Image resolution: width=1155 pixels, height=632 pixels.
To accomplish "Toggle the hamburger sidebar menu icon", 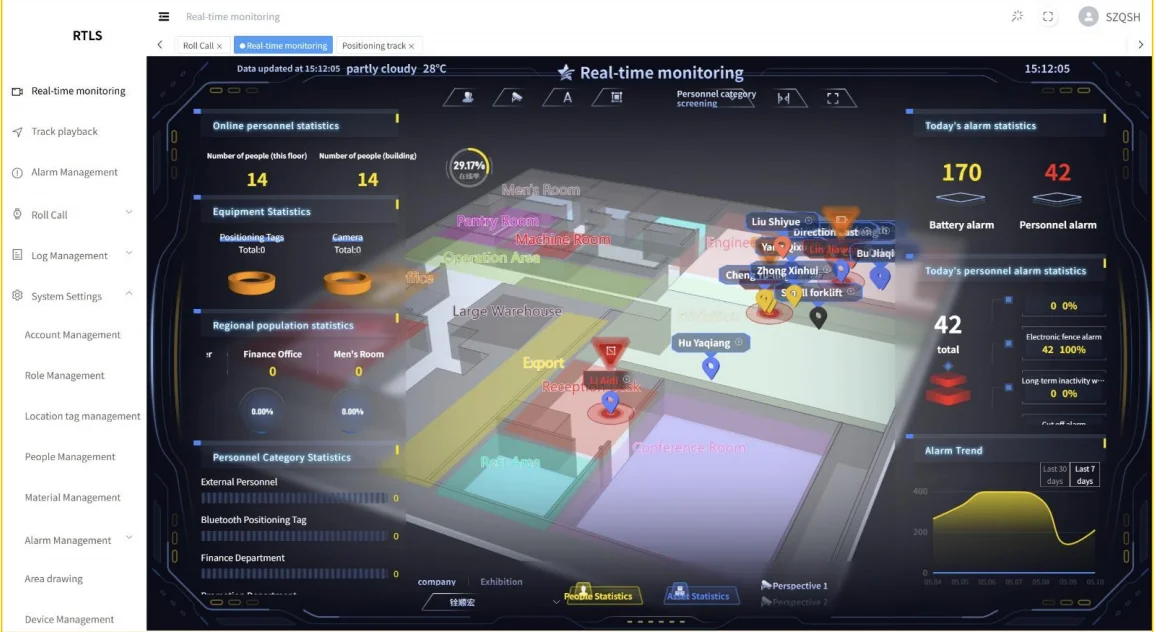I will pyautogui.click(x=164, y=16).
